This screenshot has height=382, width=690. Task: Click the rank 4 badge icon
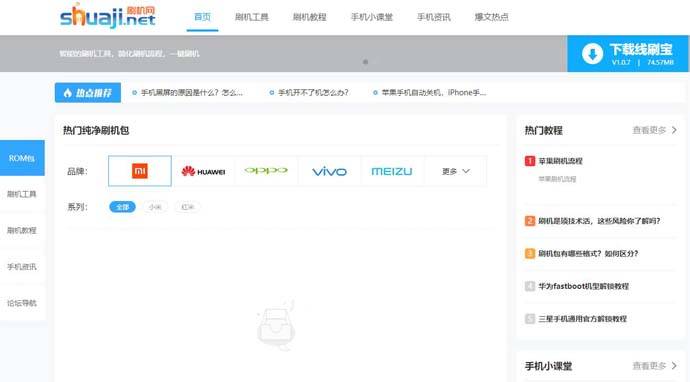pyautogui.click(x=530, y=286)
